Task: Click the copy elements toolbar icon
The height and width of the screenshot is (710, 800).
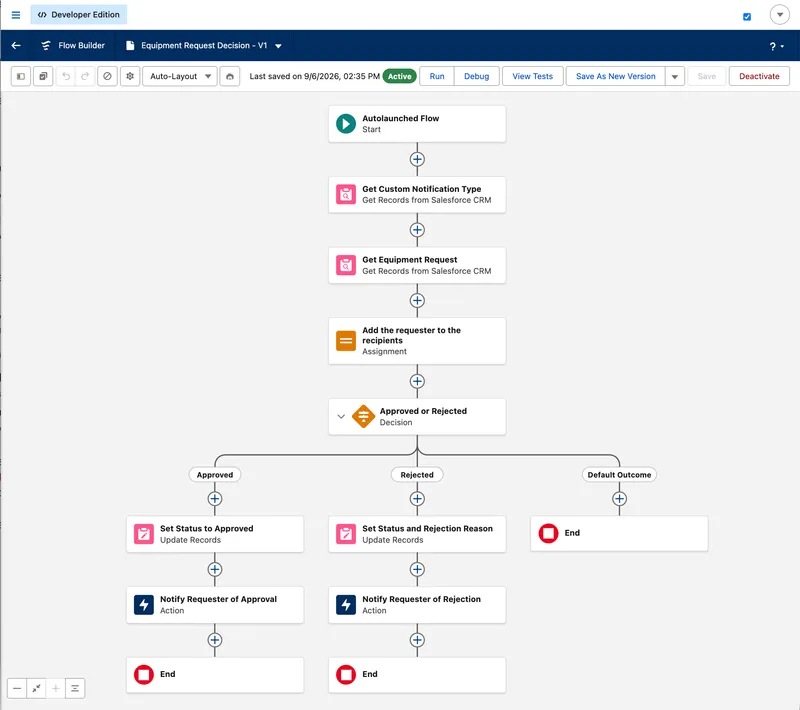Action: [x=43, y=76]
